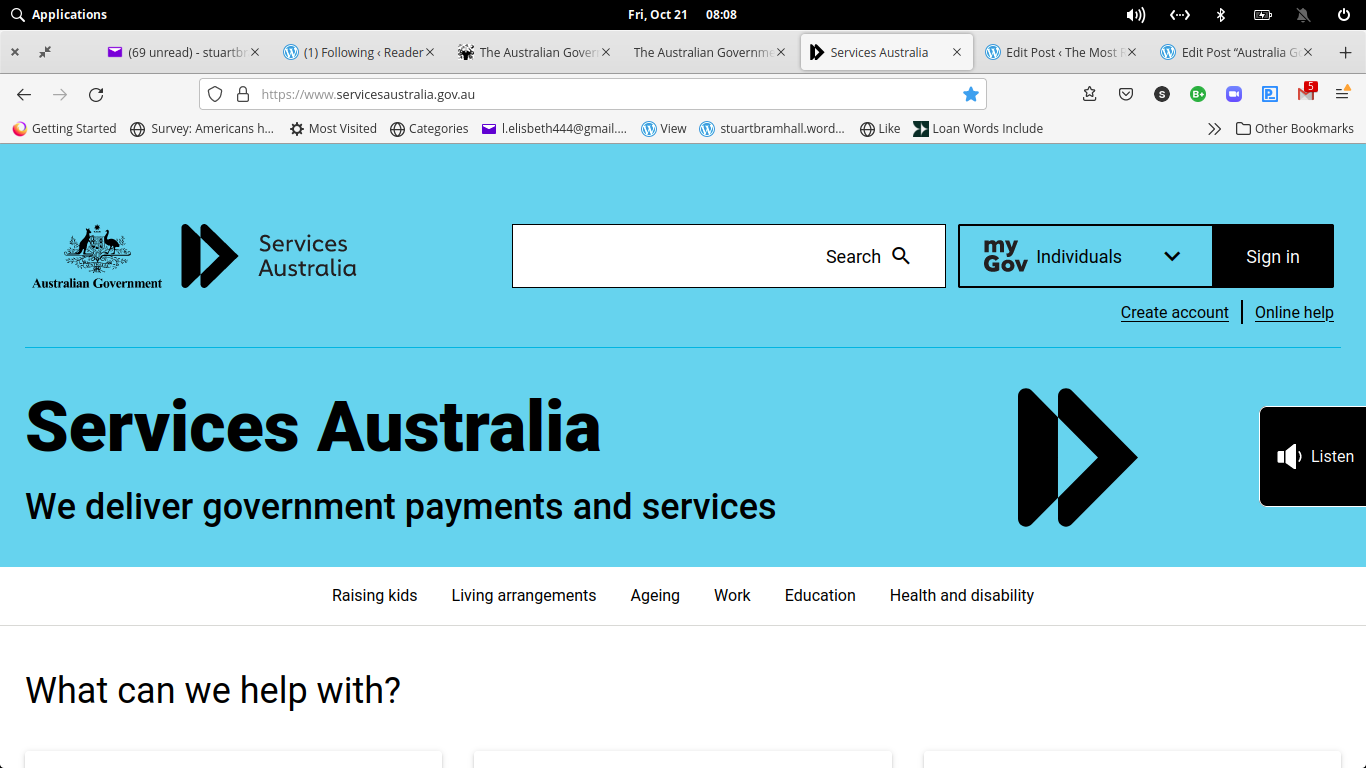Open the Raising kids menu item
The height and width of the screenshot is (768, 1366).
coord(374,595)
